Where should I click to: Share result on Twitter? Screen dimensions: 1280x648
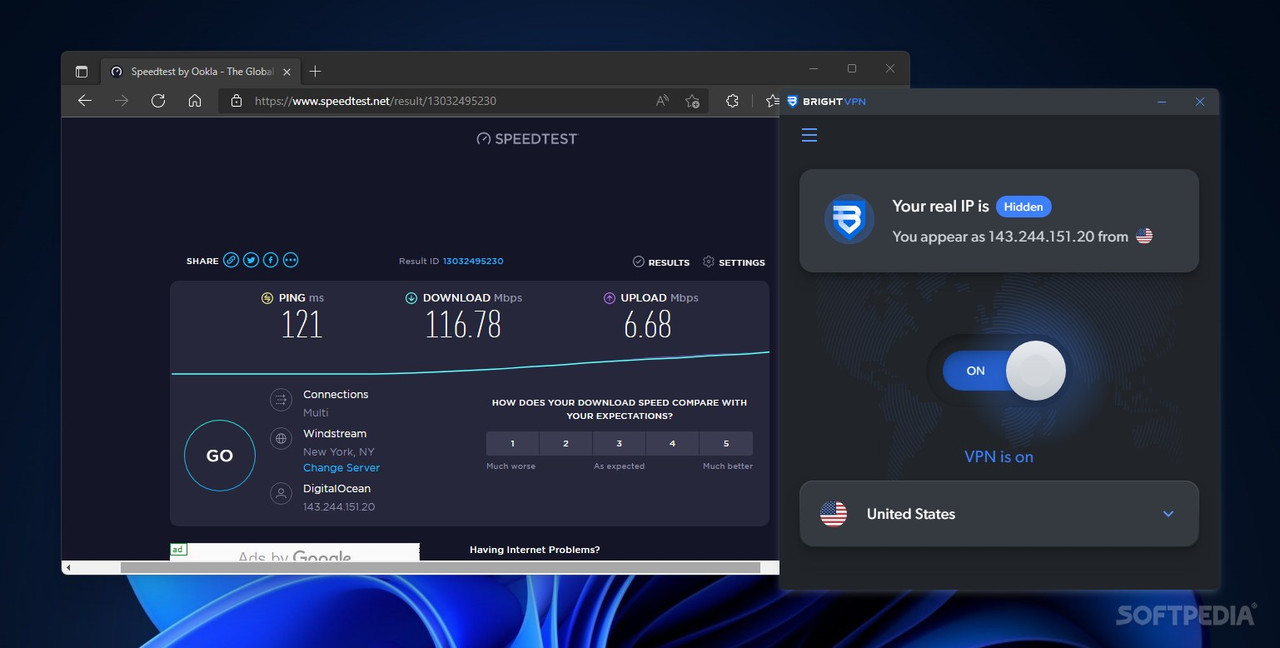coord(251,260)
